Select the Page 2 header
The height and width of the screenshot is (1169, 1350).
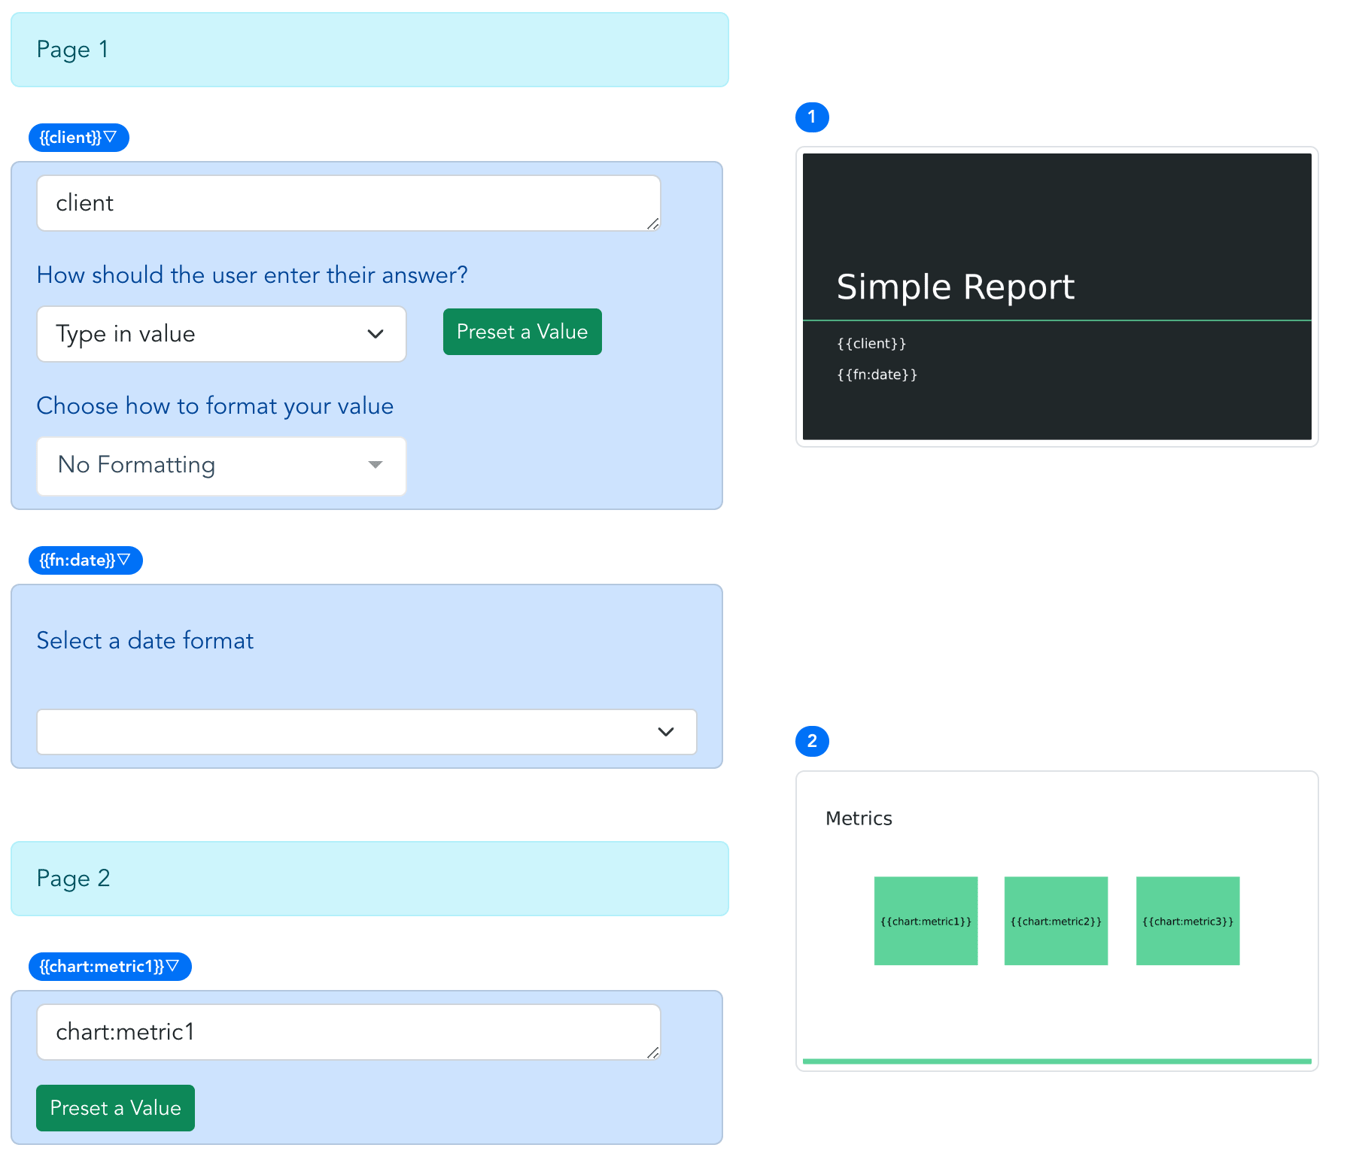(369, 878)
